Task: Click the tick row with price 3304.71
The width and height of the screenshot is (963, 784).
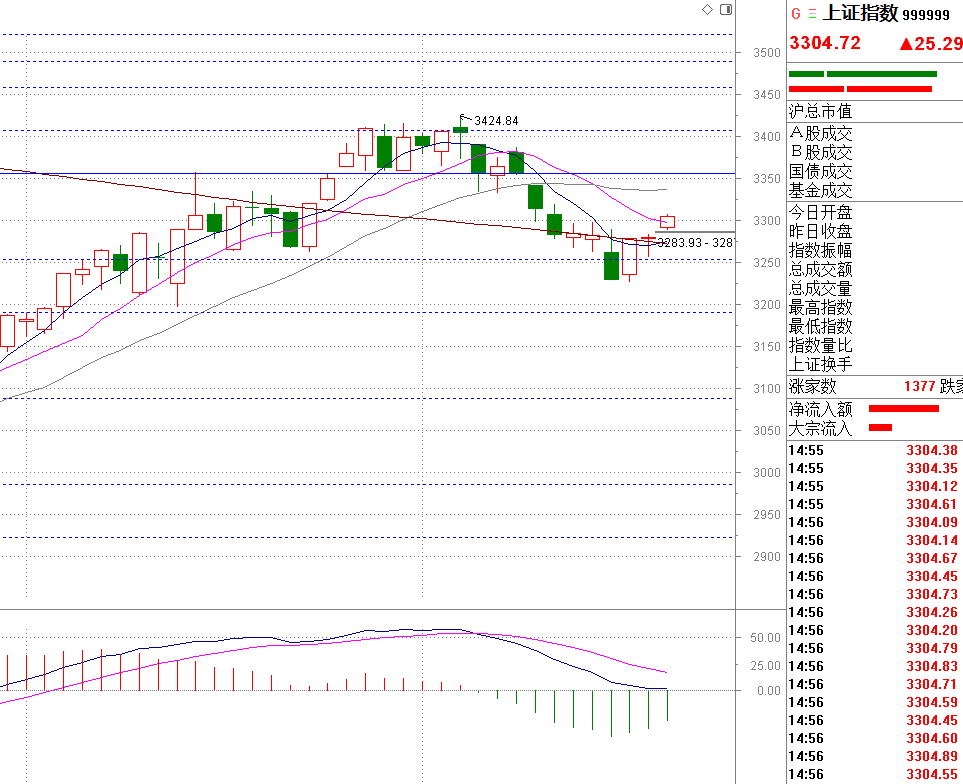Action: pos(875,684)
